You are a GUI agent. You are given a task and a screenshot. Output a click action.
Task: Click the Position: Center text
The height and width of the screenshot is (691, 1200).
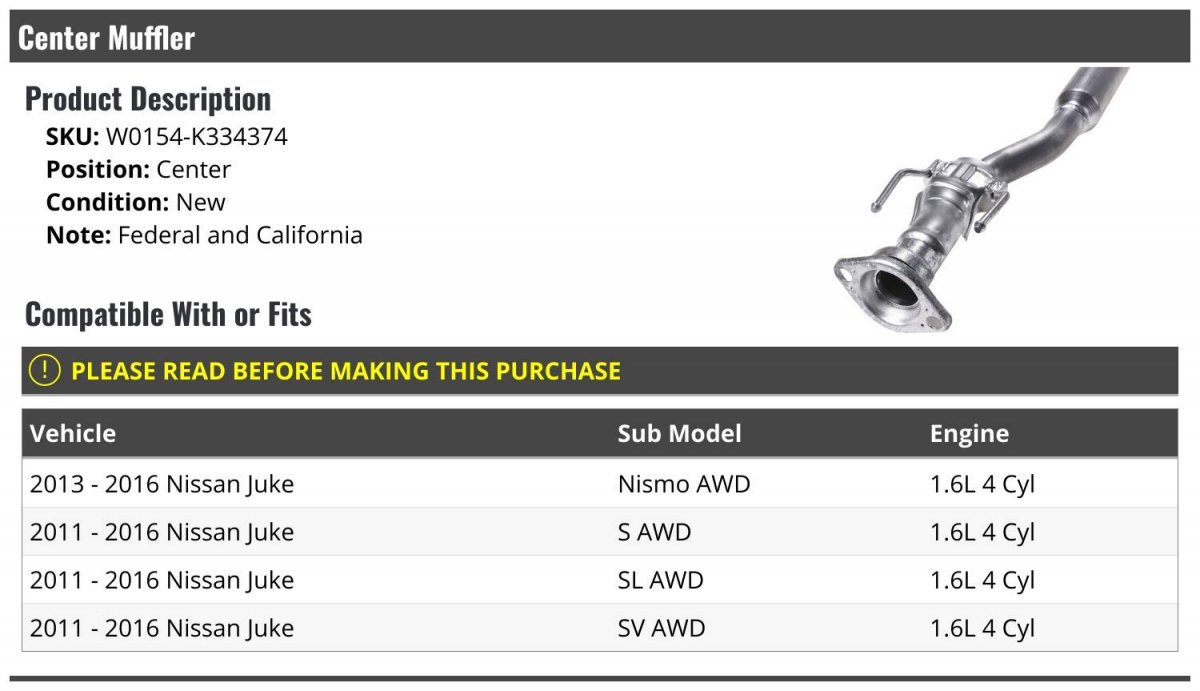click(138, 170)
